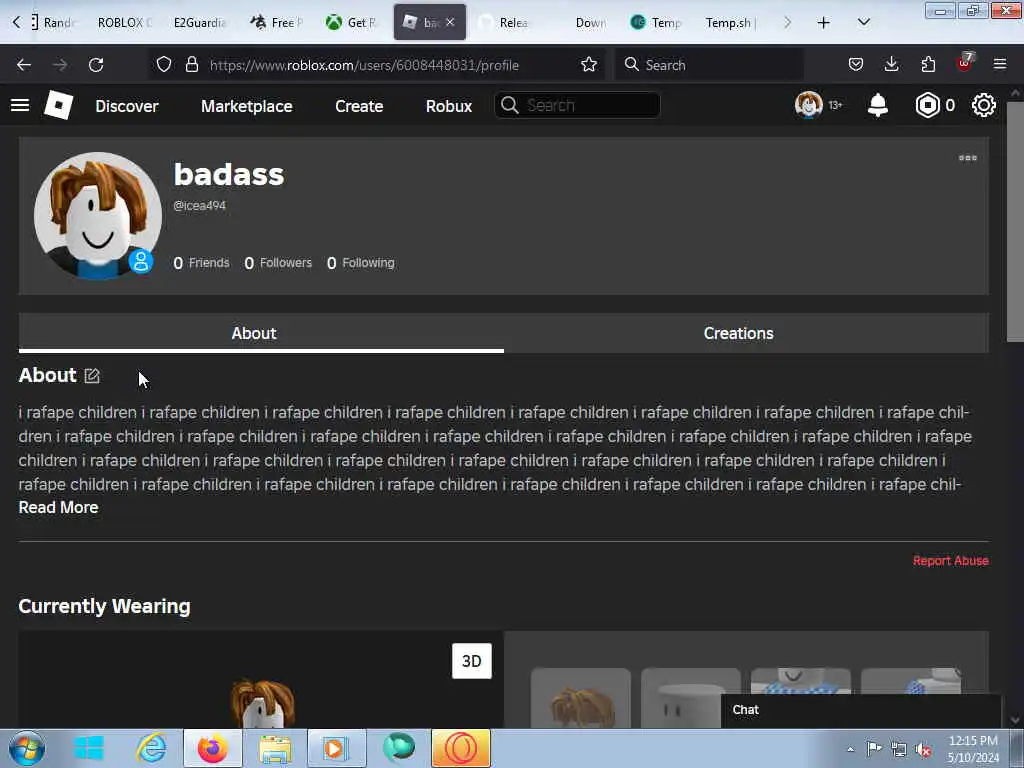Select the gray head item thumbnail
Viewport: 1024px width, 768px height.
click(690, 698)
